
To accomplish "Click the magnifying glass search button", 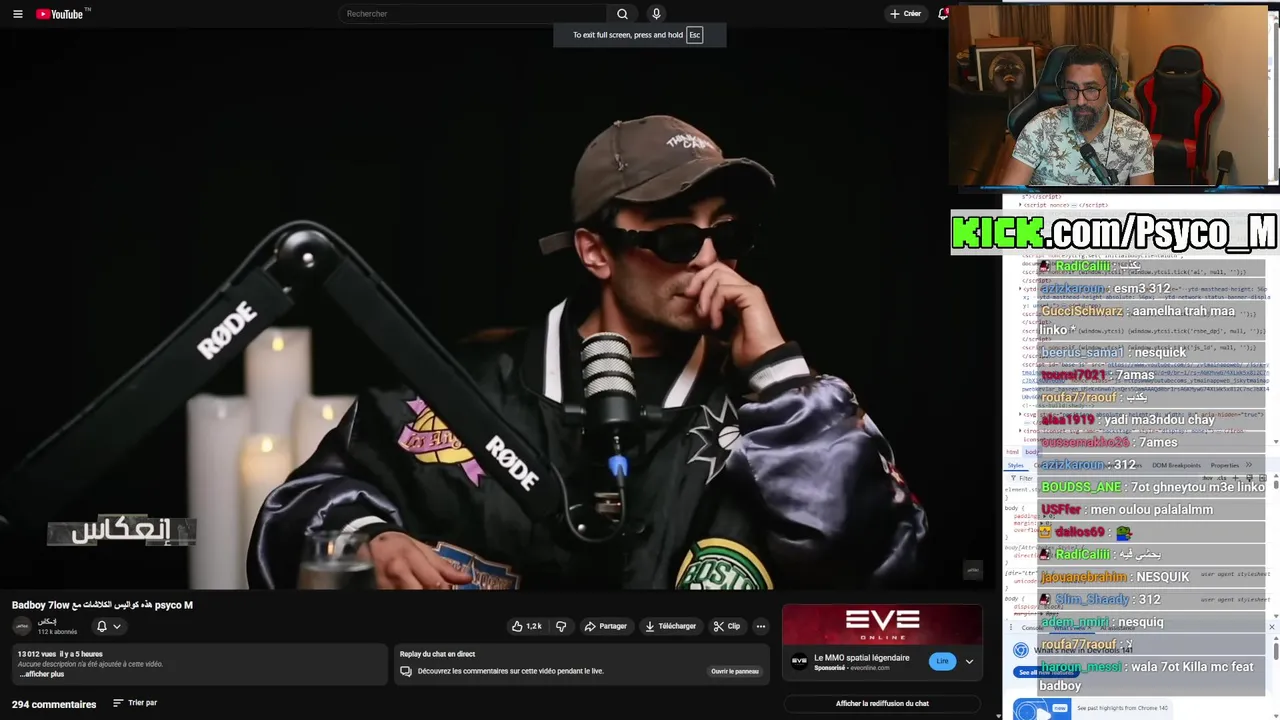I will pyautogui.click(x=622, y=14).
